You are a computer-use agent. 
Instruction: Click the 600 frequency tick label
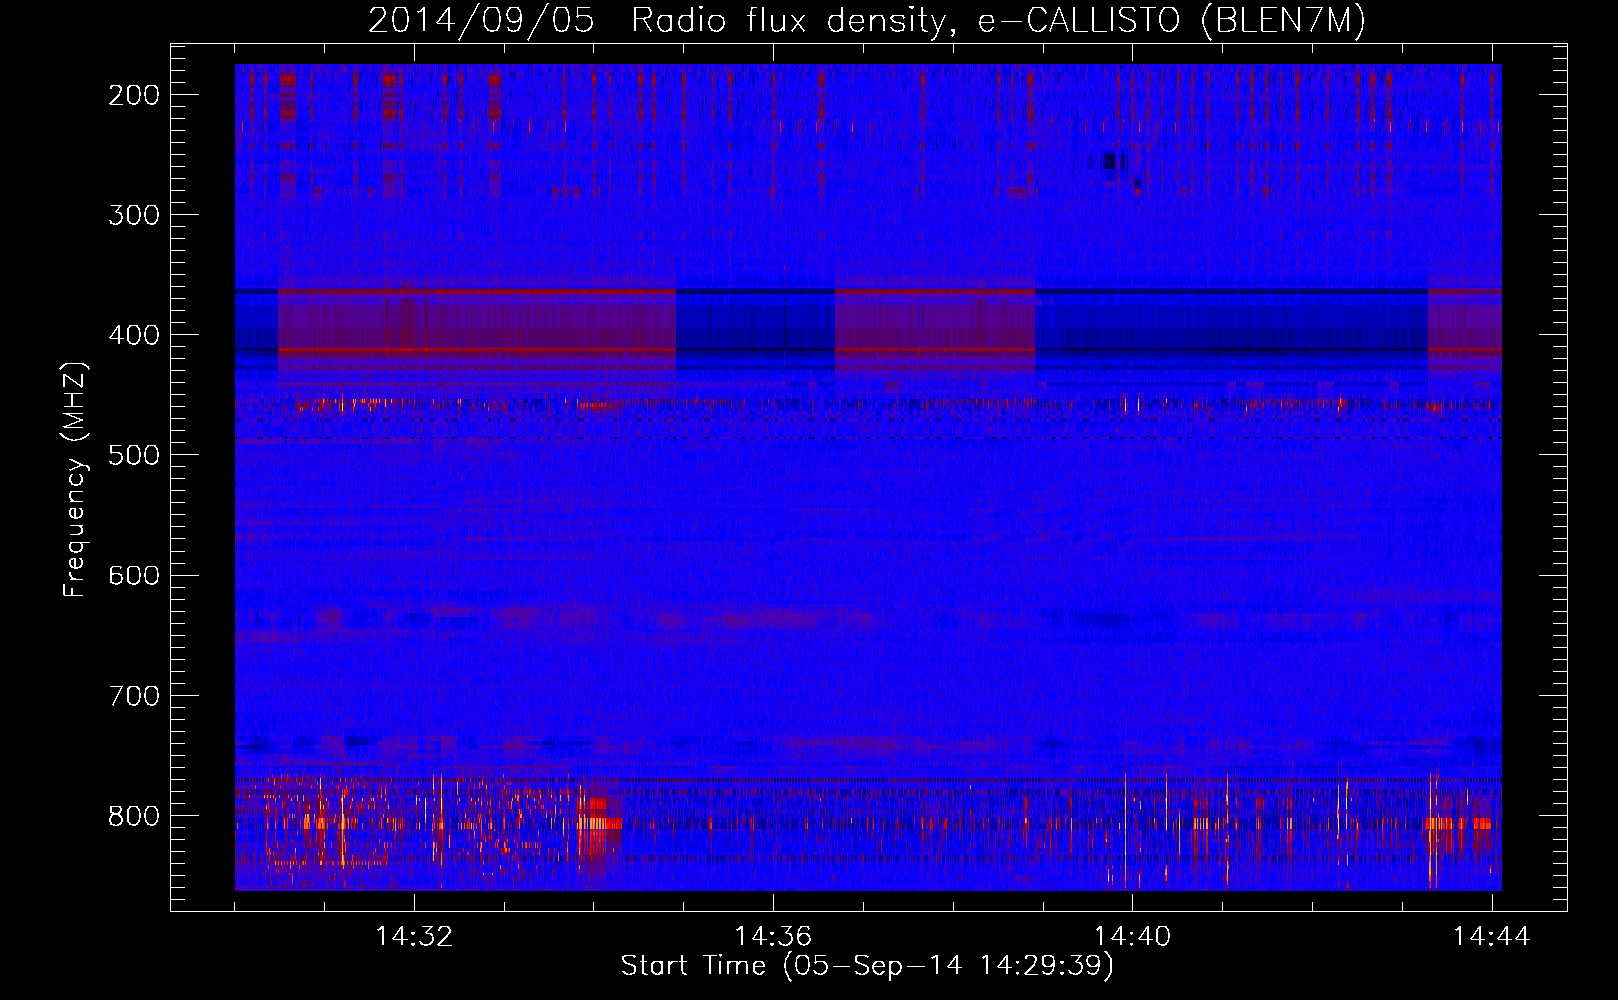tap(133, 575)
